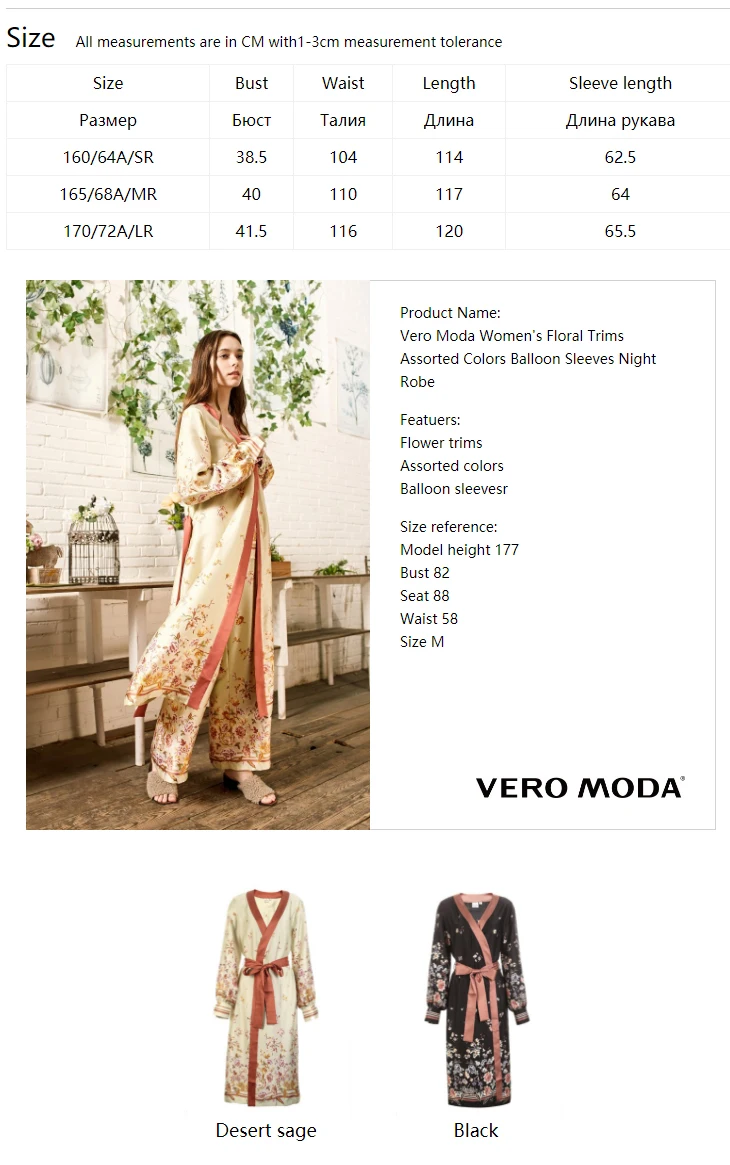Click the 165/68A/MR size row
Image resolution: width=730 pixels, height=1165 pixels.
(x=368, y=194)
